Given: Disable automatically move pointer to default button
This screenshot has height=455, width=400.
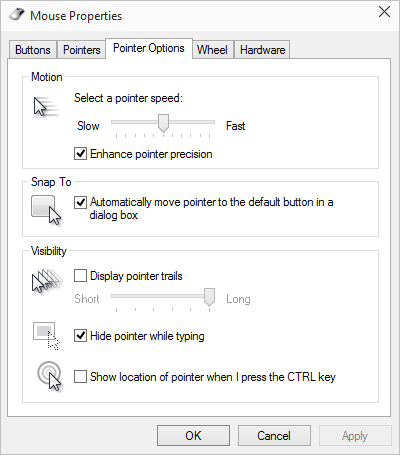Looking at the screenshot, I should point(80,202).
